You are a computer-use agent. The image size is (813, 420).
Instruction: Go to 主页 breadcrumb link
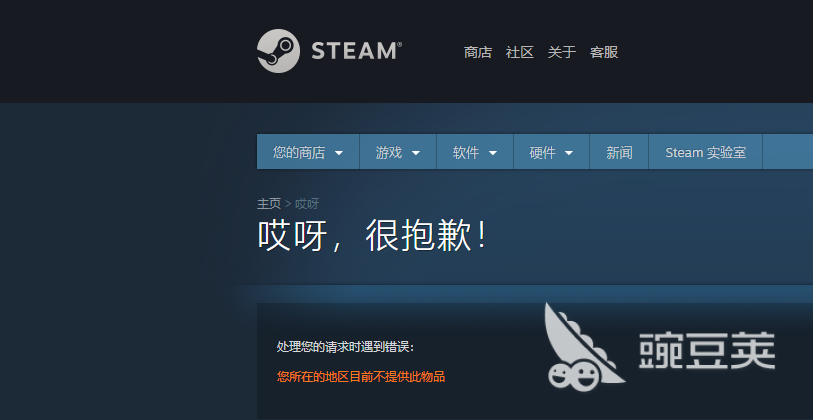269,204
